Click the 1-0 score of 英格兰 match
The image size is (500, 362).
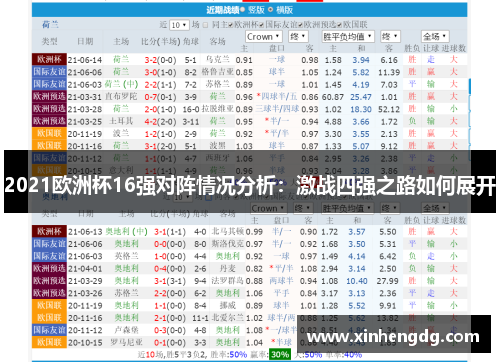coord(160,257)
